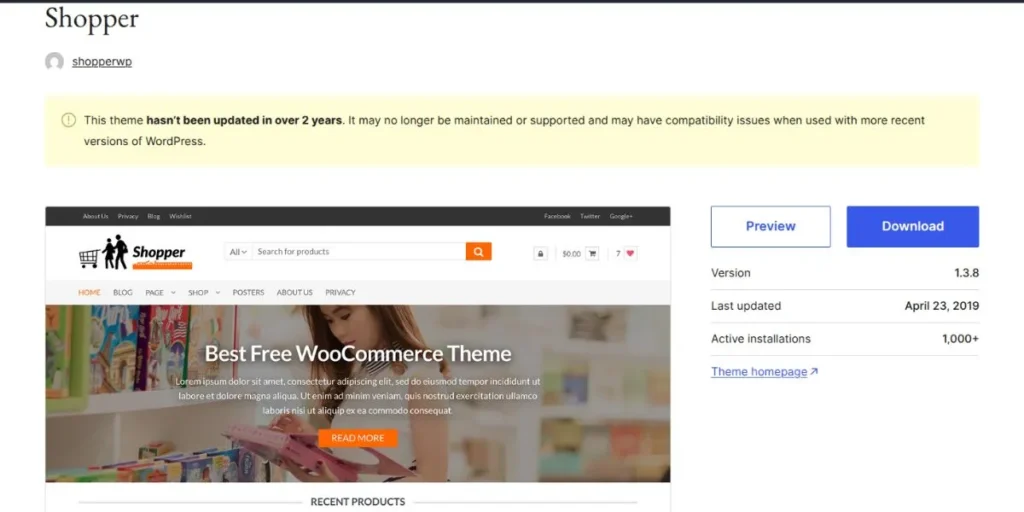Click the warning notice info icon
Screen dimensions: 1024x512
click(69, 120)
